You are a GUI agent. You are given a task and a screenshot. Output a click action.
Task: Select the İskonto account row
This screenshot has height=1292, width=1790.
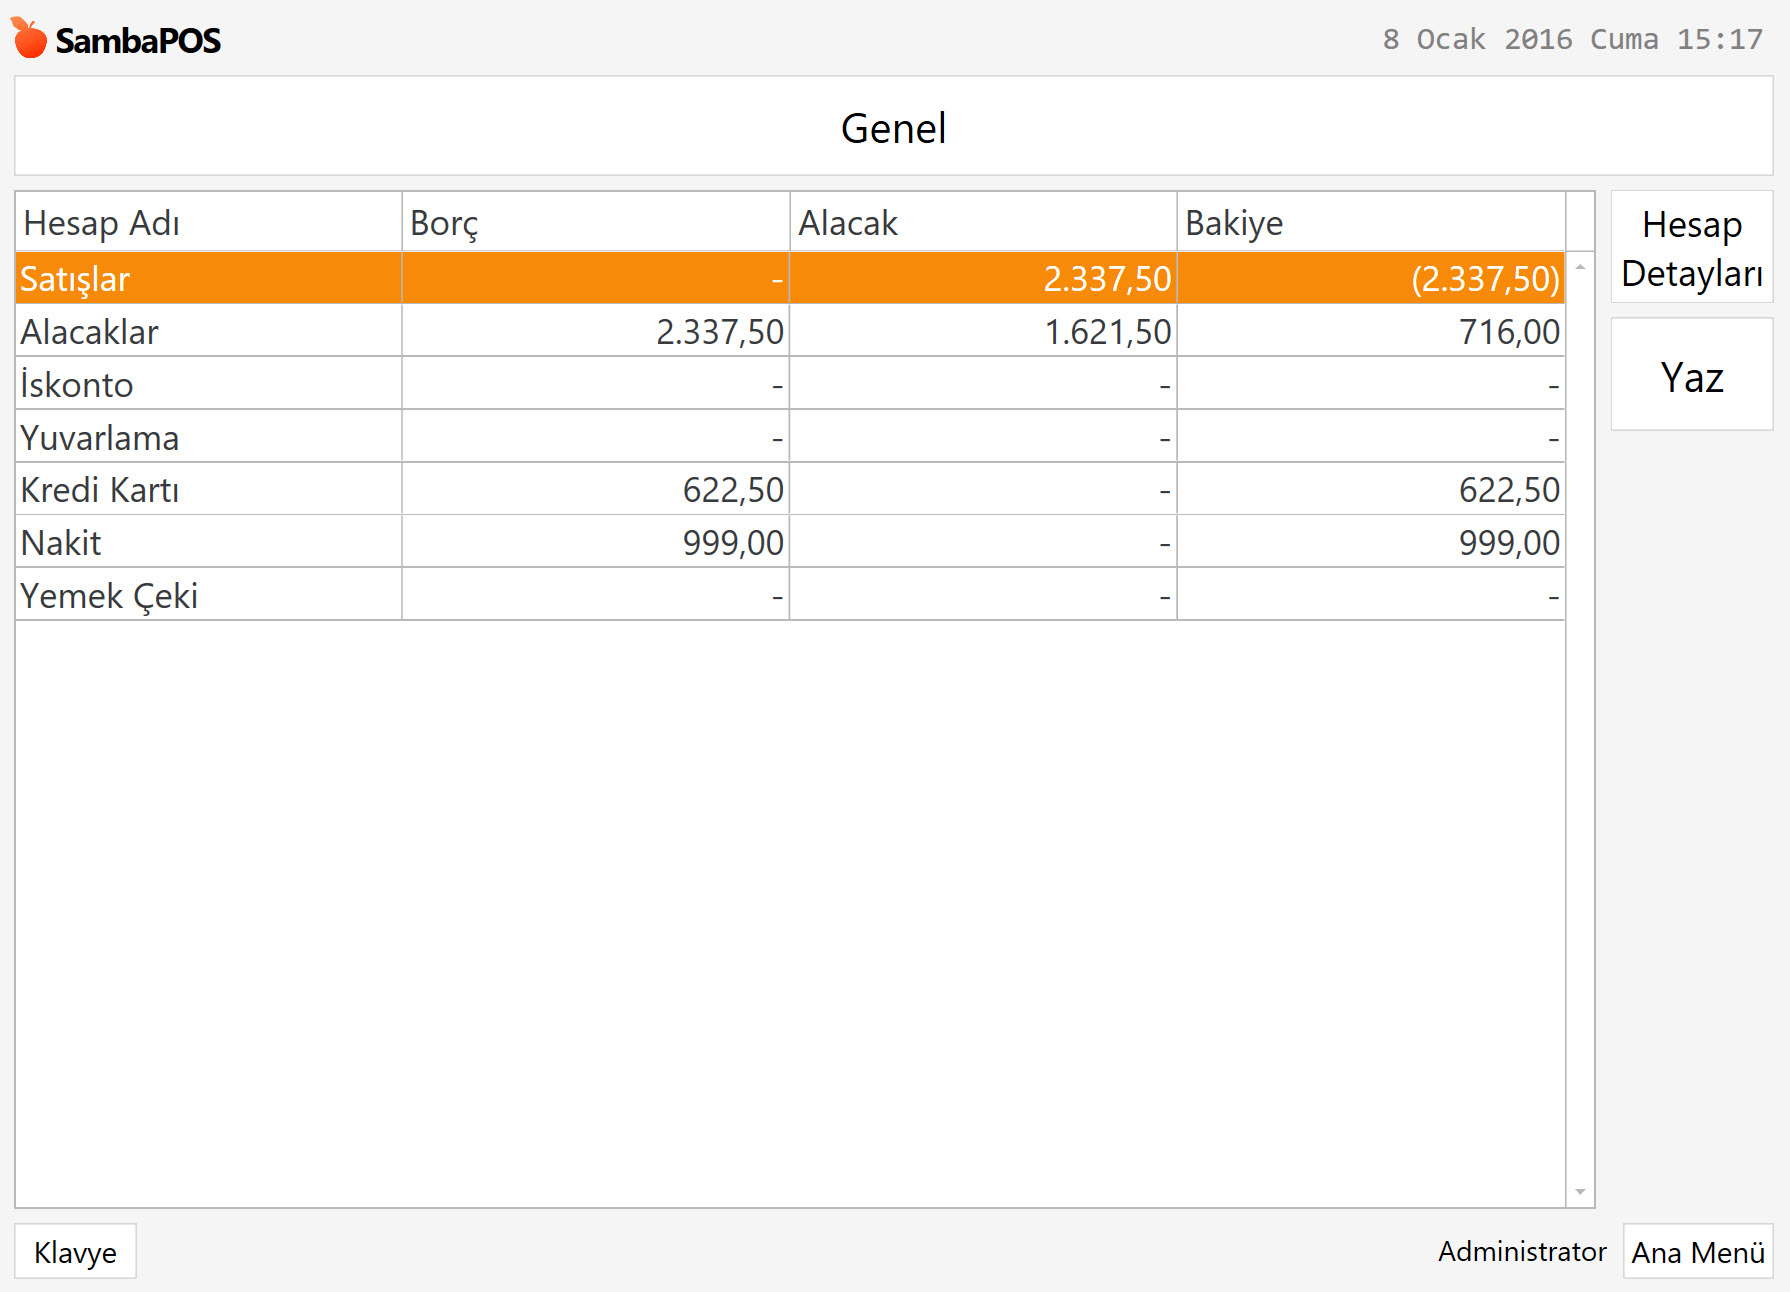tap(790, 384)
